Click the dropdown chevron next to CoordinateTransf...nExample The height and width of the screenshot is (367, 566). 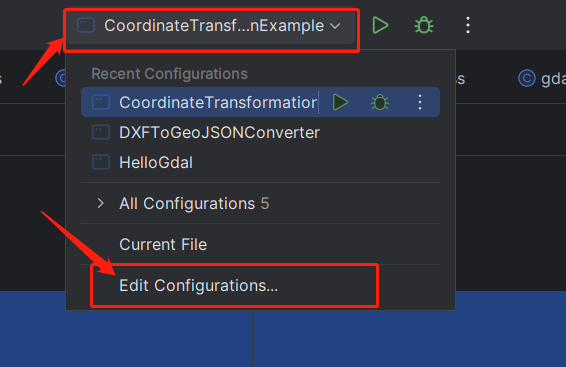pyautogui.click(x=335, y=26)
